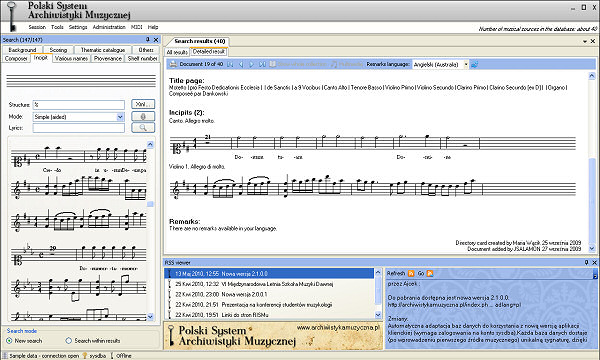Image resolution: width=600 pixels, height=360 pixels.
Task: Go to first document in results
Action: pyautogui.click(x=230, y=64)
